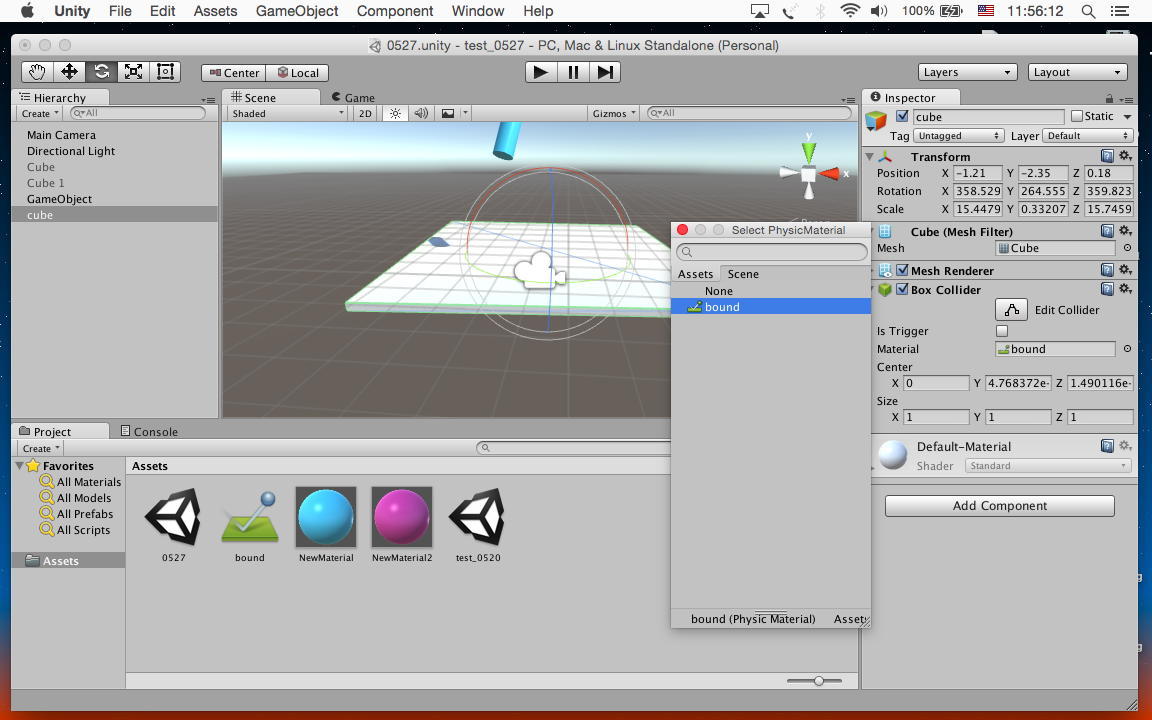Viewport: 1152px width, 720px height.
Task: Disable the Mesh Renderer component checkbox
Action: [x=903, y=271]
